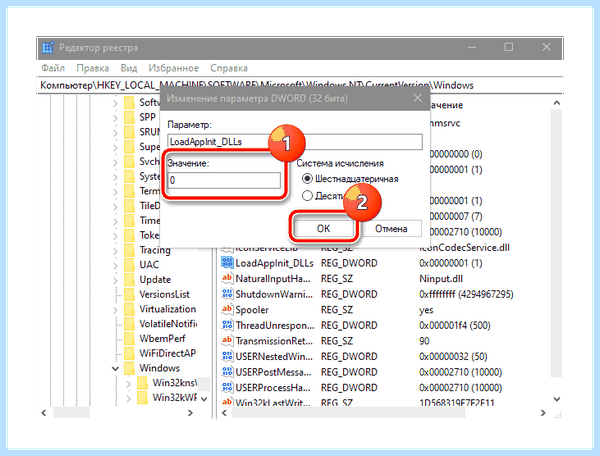This screenshot has height=456, width=600.
Task: Close the DWORD edit dialog
Action: 417,98
